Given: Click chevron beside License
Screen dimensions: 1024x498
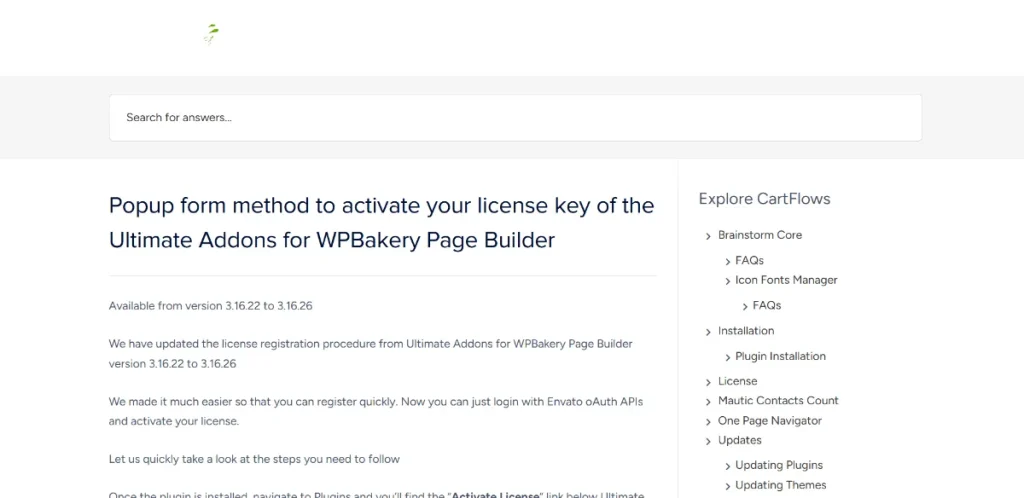Looking at the screenshot, I should coord(708,382).
